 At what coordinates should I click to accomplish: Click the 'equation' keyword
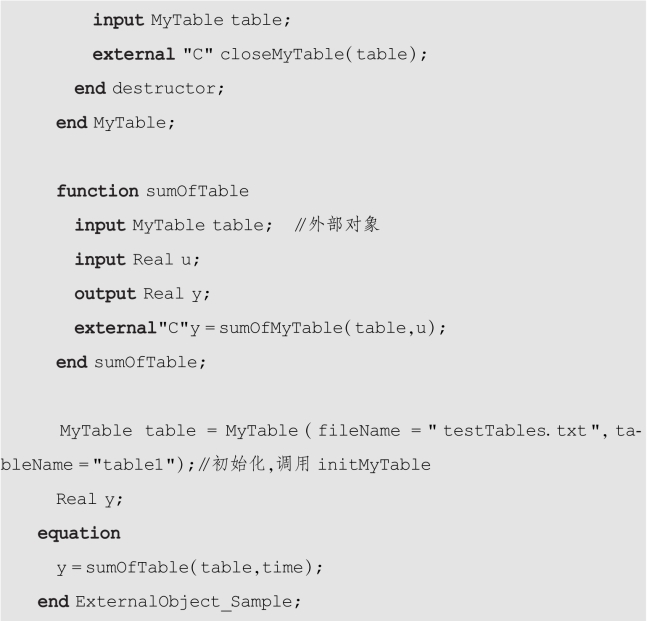(x=79, y=534)
